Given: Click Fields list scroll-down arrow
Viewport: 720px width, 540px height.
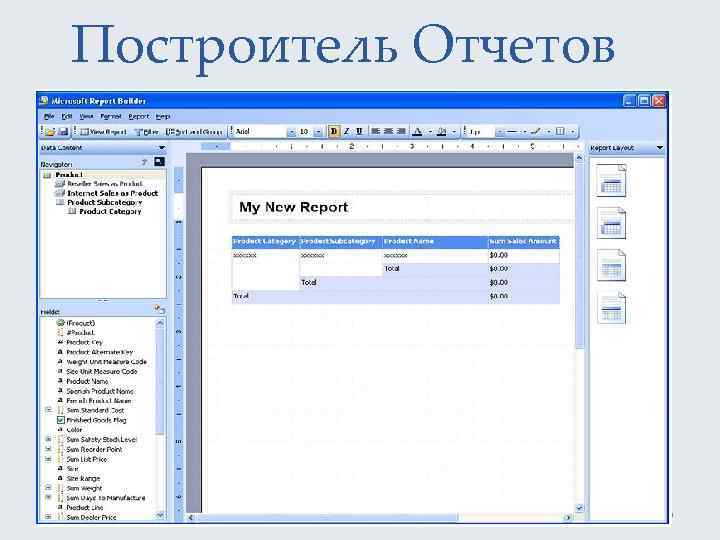Looking at the screenshot, I should (x=160, y=515).
